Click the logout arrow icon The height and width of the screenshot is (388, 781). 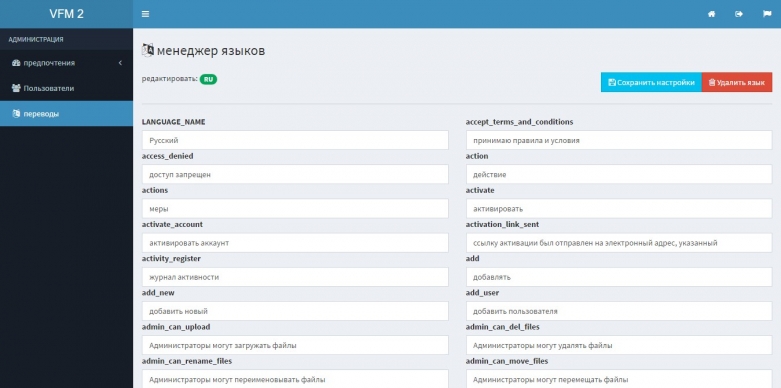[739, 14]
